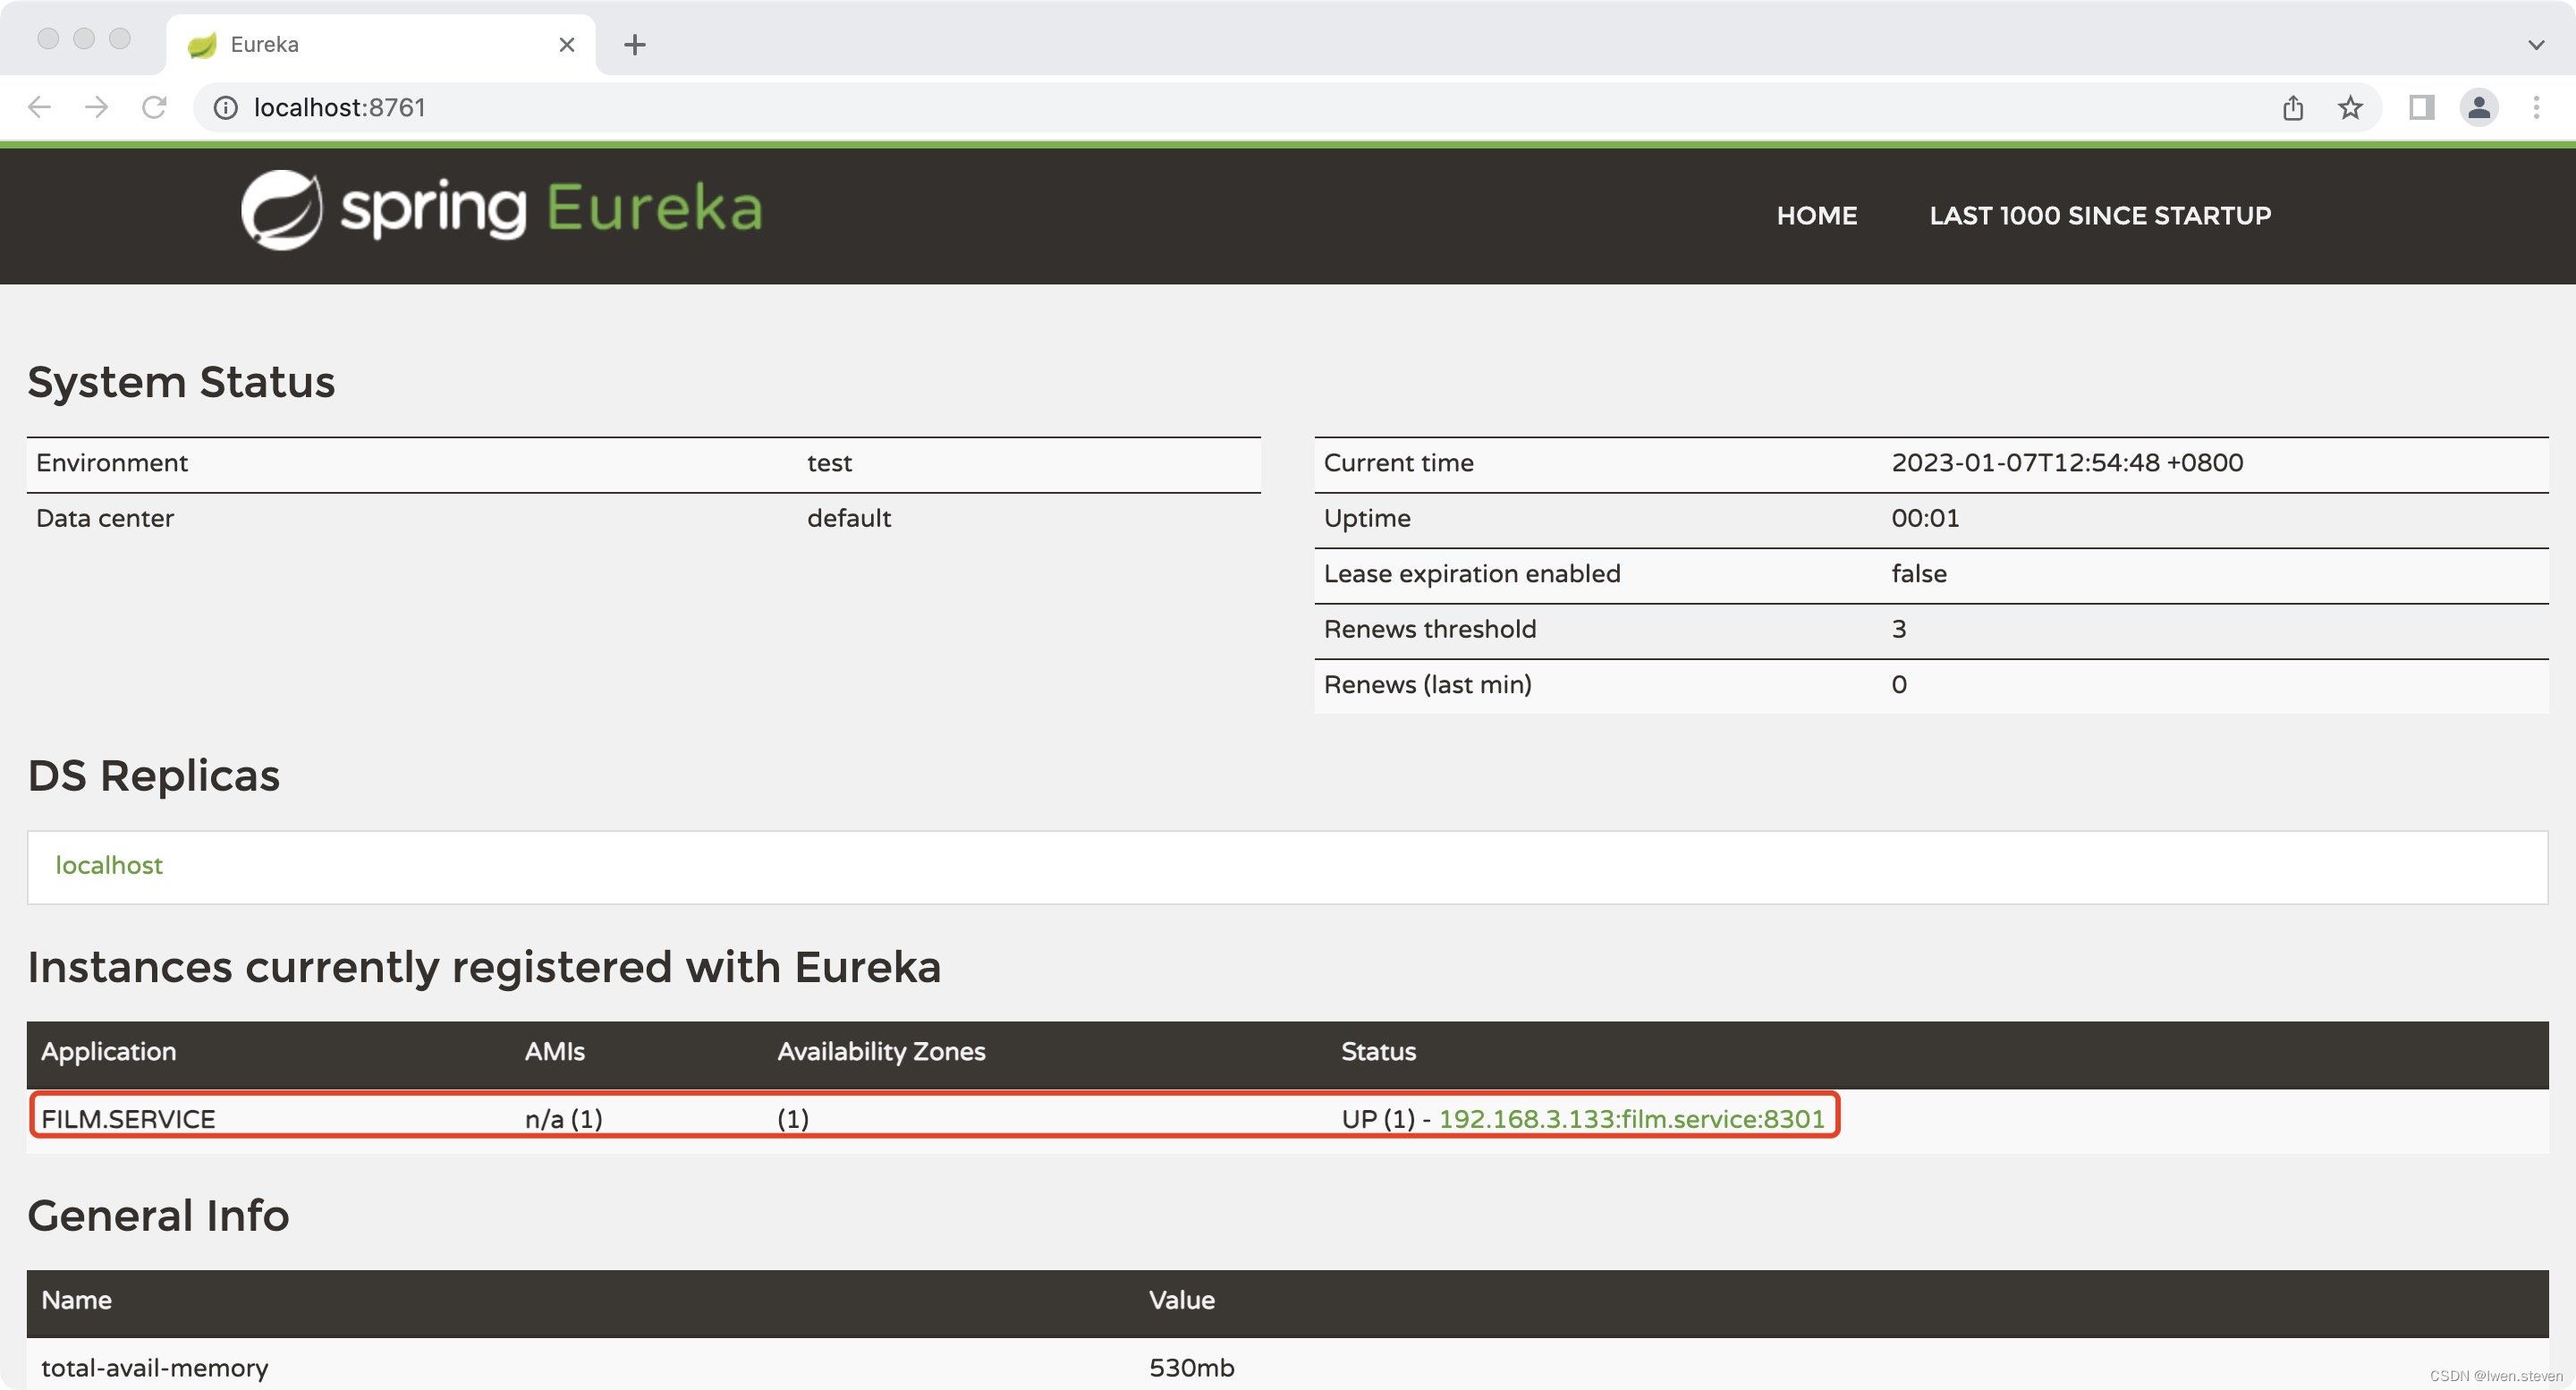2576x1390 pixels.
Task: Open a new browser tab
Action: point(634,45)
